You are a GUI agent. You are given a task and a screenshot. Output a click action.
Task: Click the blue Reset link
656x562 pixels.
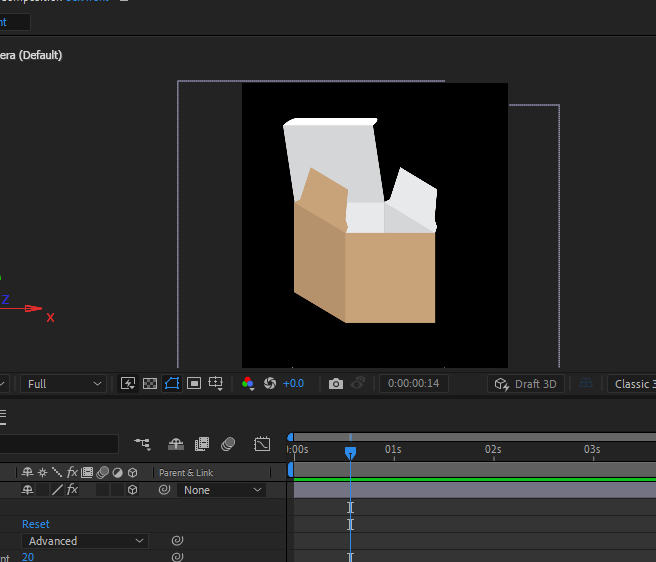pyautogui.click(x=36, y=524)
